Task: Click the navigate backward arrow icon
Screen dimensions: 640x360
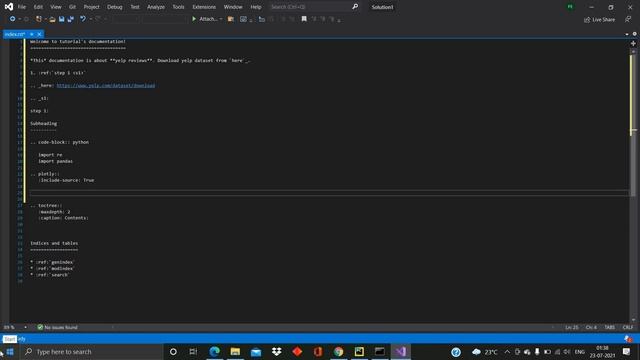Action: [12, 19]
